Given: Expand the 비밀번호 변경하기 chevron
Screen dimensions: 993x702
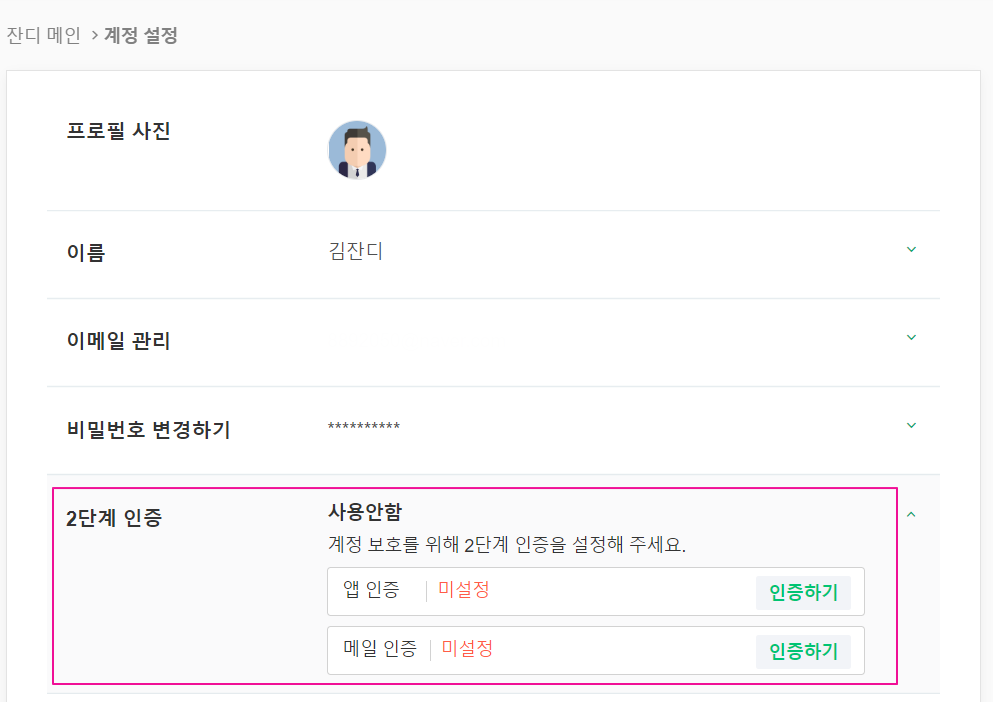Looking at the screenshot, I should (x=911, y=425).
